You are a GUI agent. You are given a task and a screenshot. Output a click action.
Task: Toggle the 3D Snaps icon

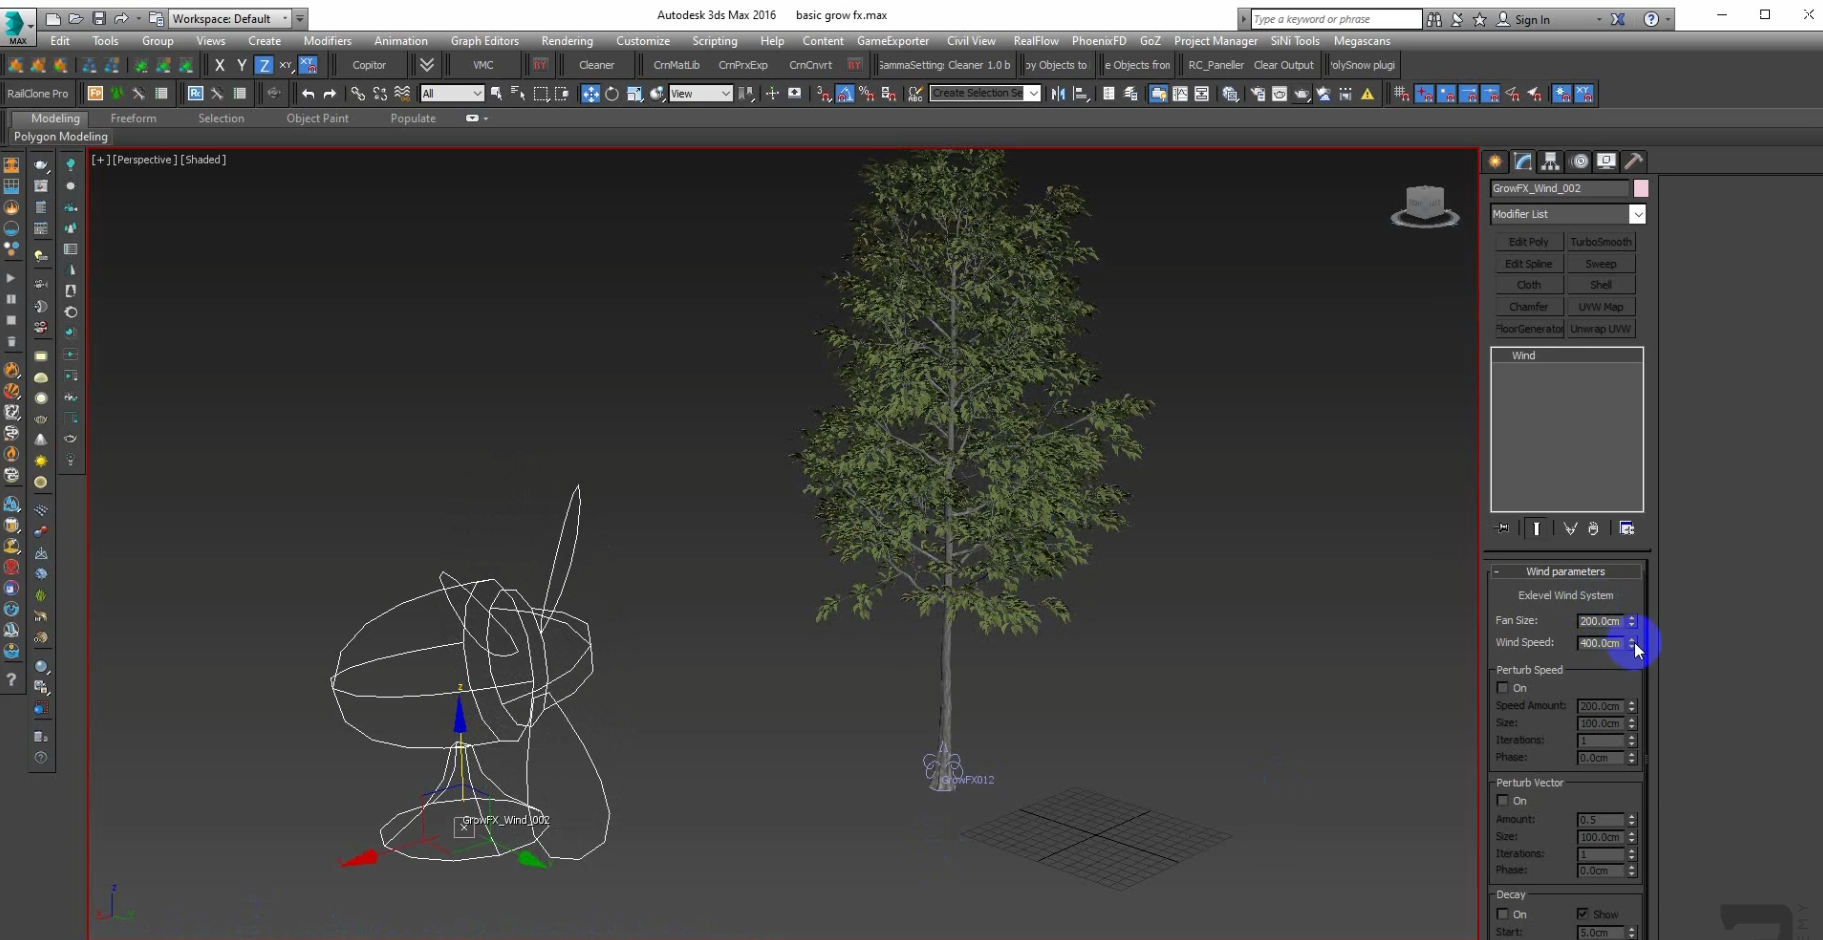click(x=821, y=94)
